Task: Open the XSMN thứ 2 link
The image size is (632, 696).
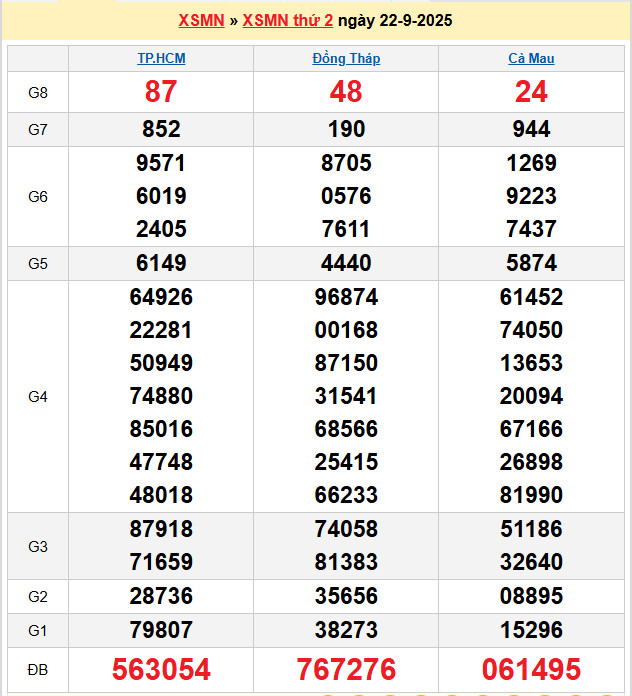Action: coord(288,21)
